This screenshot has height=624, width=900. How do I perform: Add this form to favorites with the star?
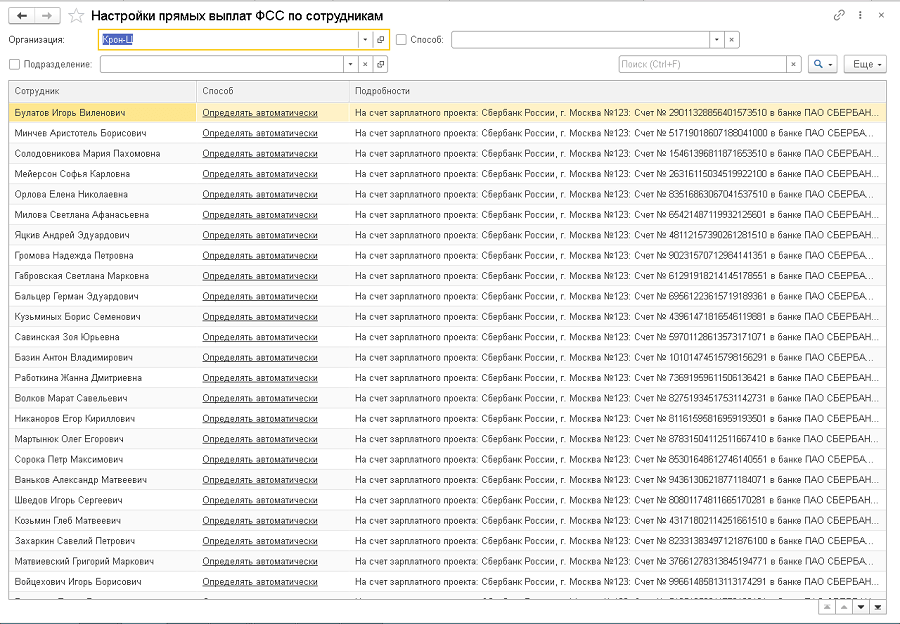pyautogui.click(x=76, y=16)
